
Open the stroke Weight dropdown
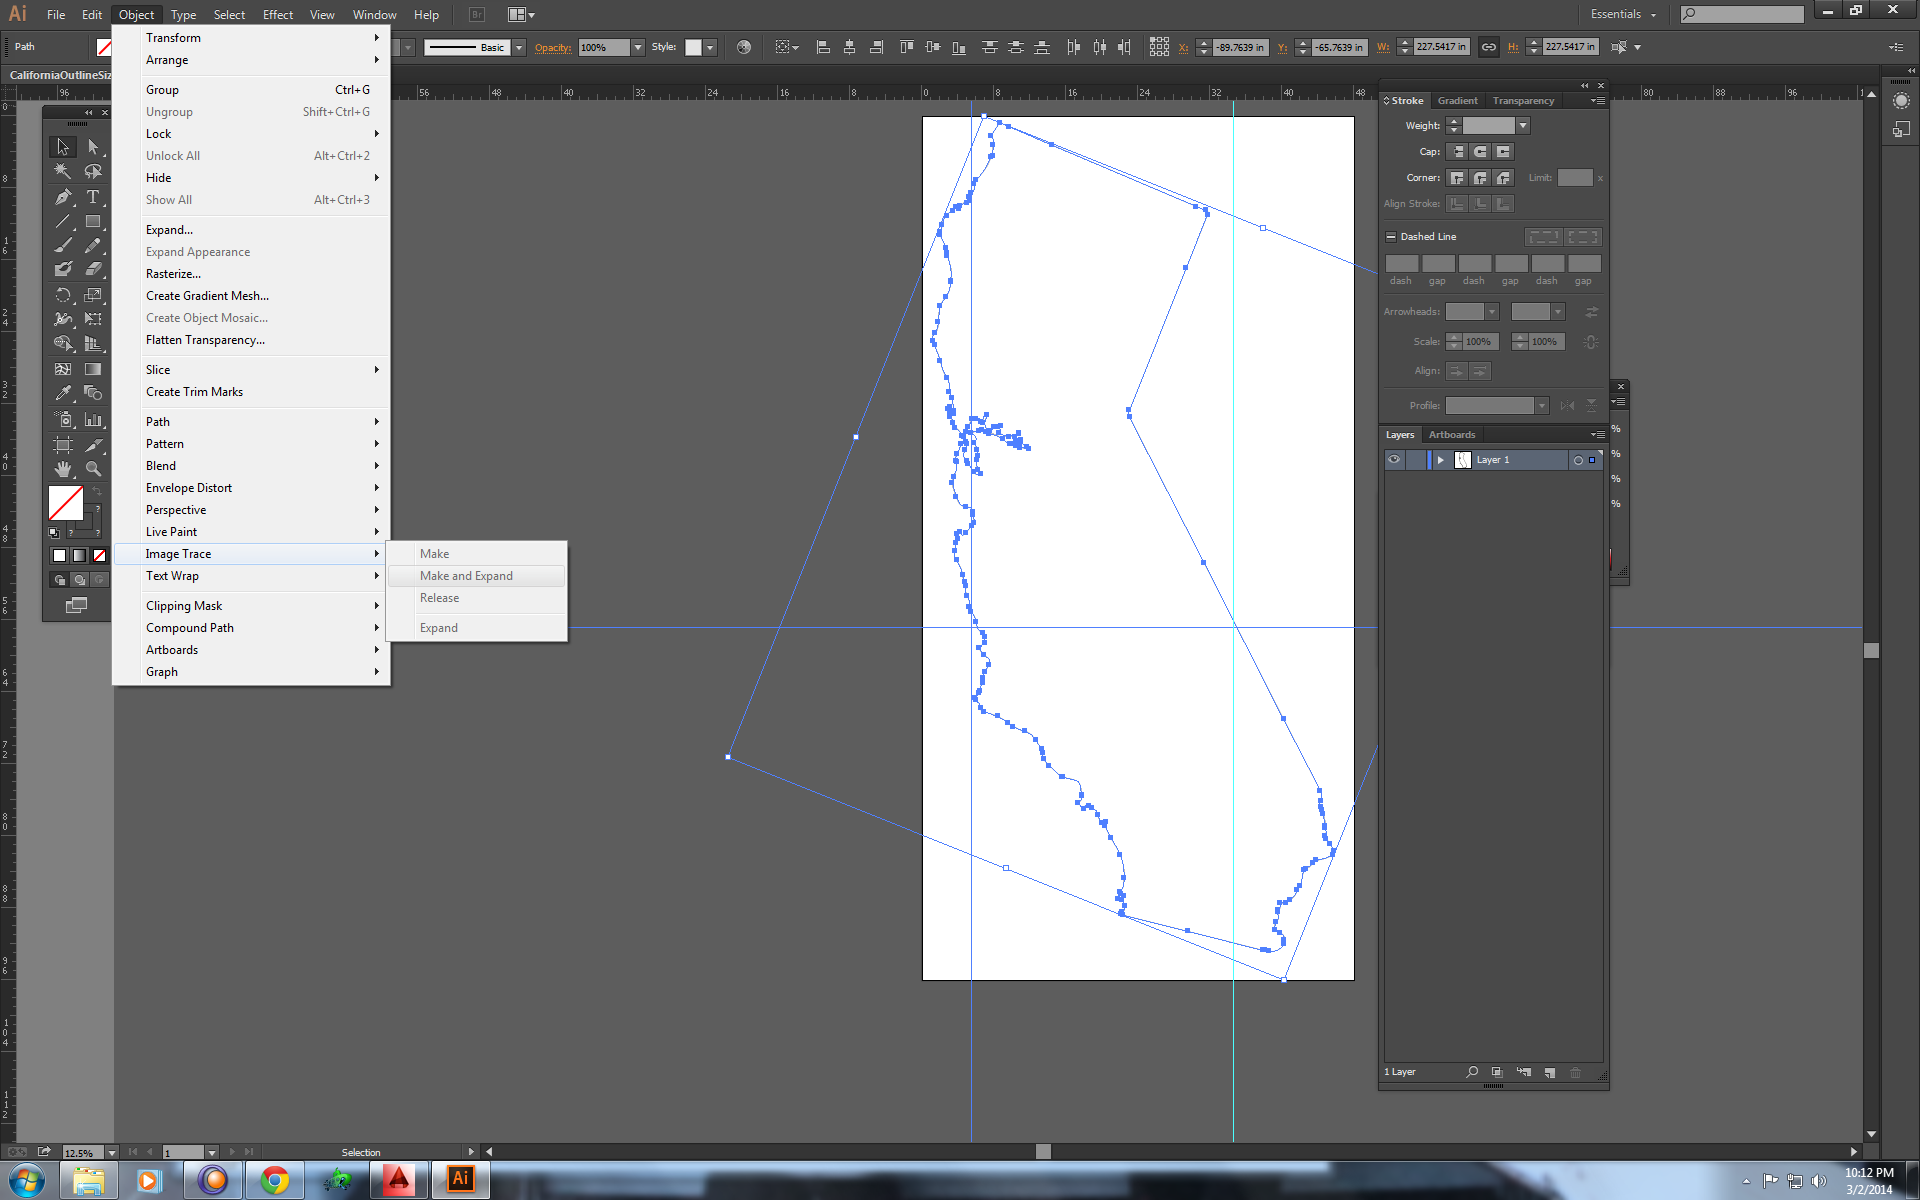pyautogui.click(x=1523, y=126)
